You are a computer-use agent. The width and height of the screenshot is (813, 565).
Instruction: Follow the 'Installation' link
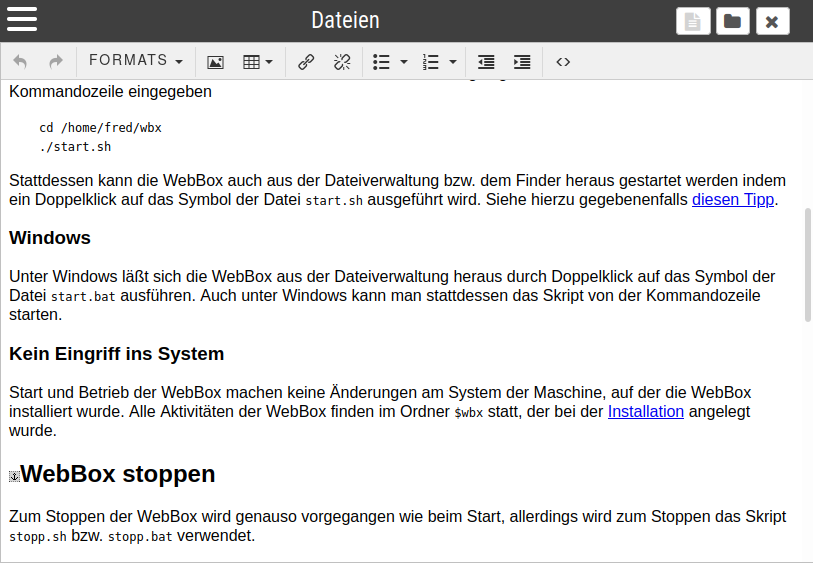click(x=646, y=412)
